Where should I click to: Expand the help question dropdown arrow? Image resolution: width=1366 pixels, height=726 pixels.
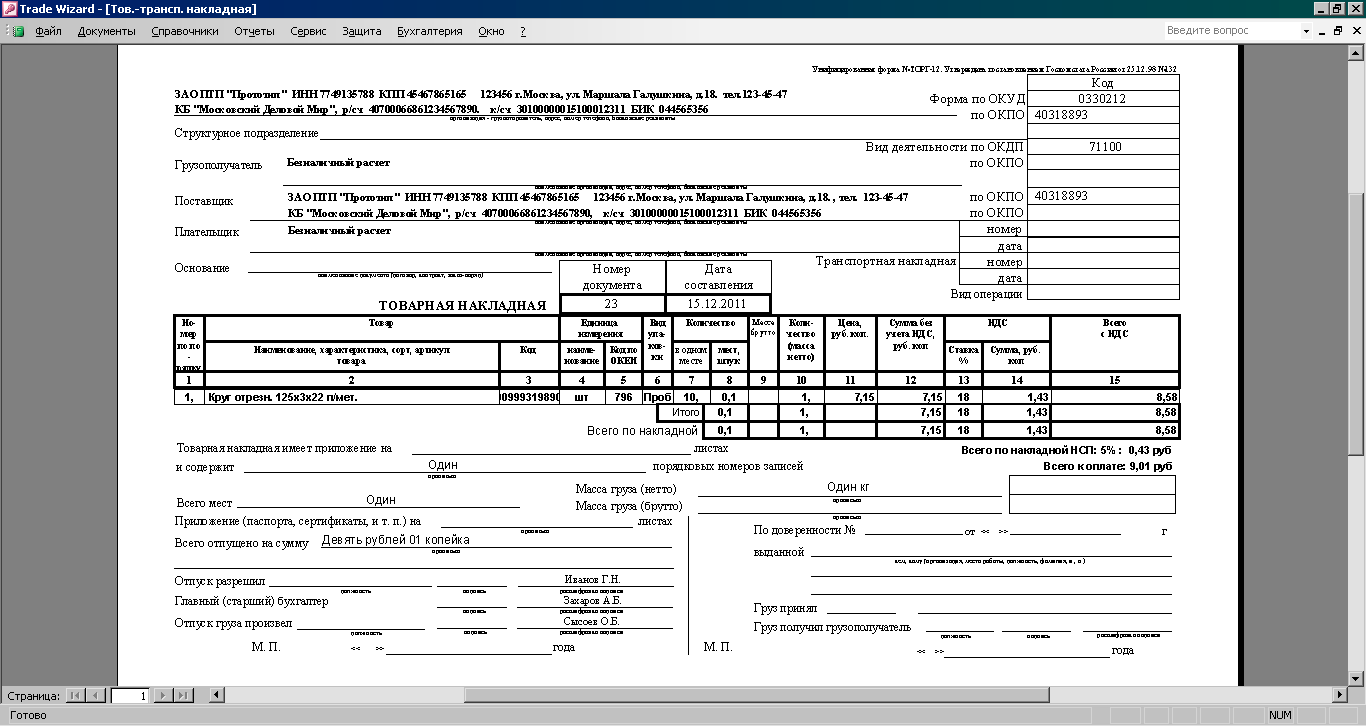tap(1306, 31)
